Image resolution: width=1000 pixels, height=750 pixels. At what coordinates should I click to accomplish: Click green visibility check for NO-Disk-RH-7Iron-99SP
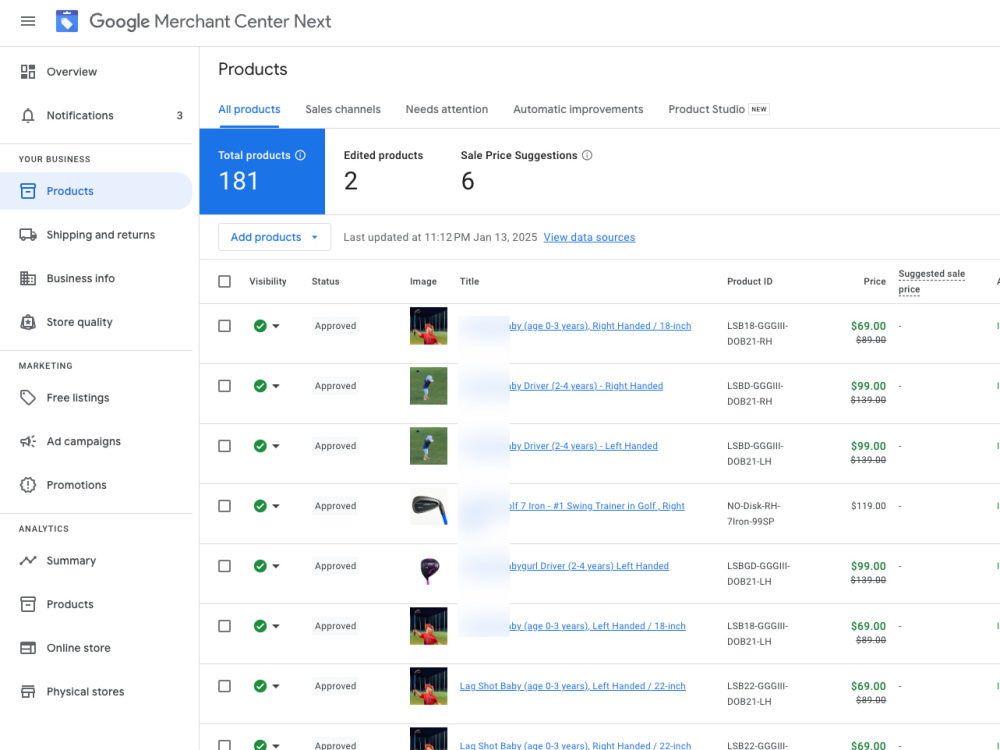pos(260,506)
